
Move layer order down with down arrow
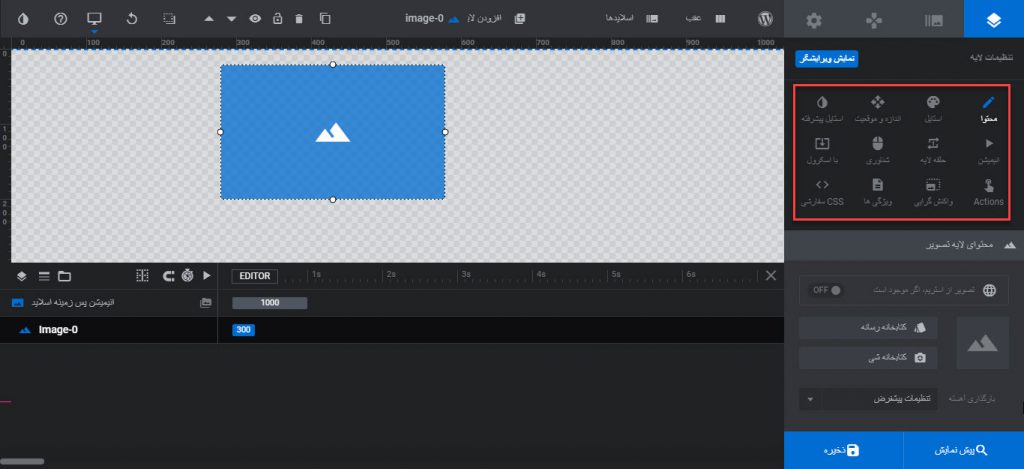[x=231, y=19]
